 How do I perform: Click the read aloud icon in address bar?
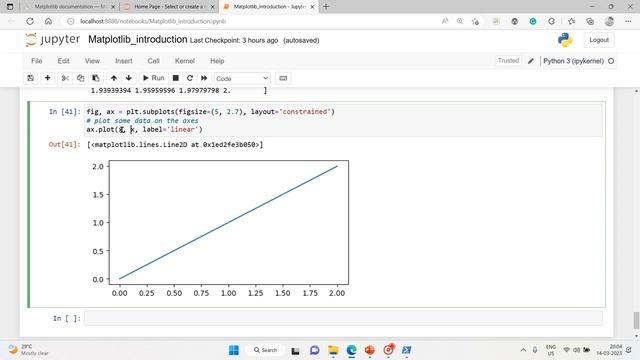(445, 21)
